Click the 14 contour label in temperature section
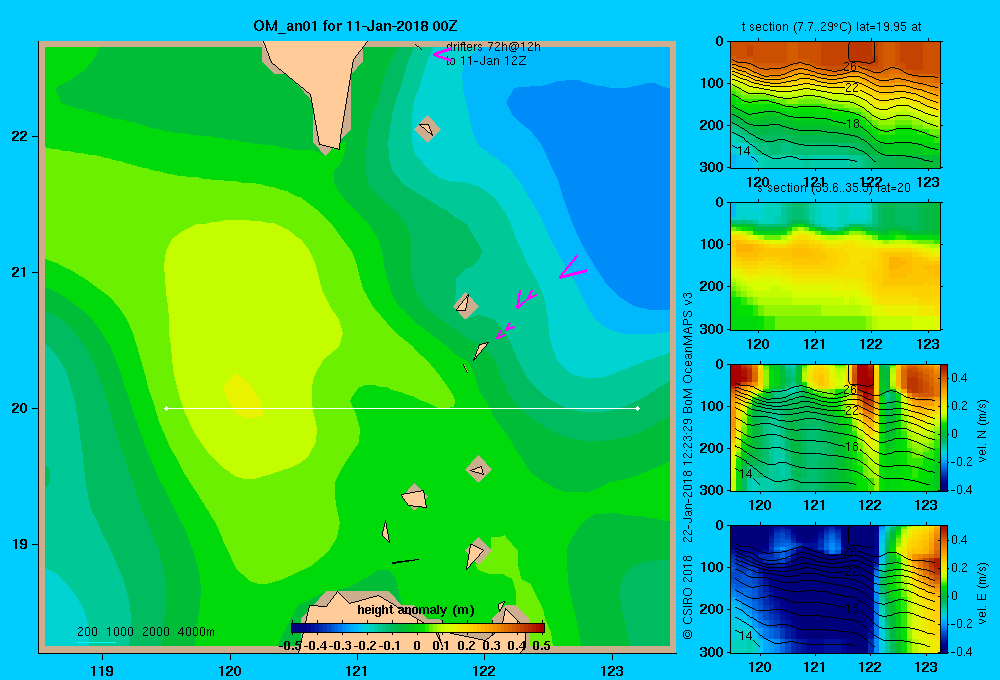The width and height of the screenshot is (1000, 680). (744, 151)
